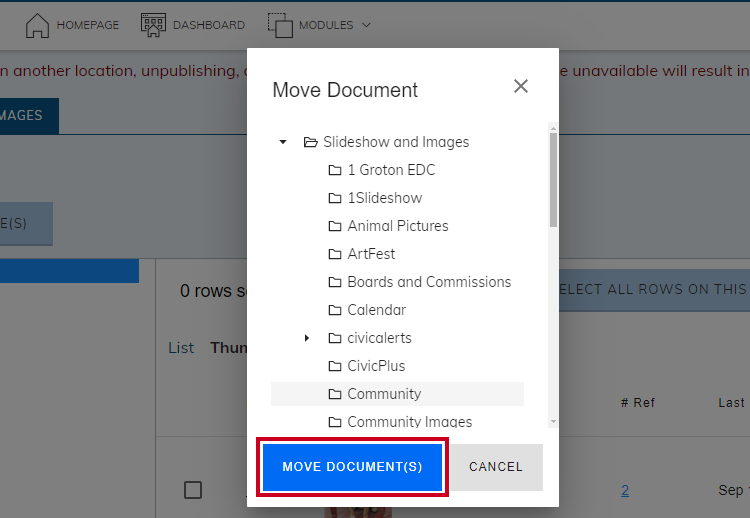
Task: Collapse the Slideshow and Images folder
Action: click(283, 142)
